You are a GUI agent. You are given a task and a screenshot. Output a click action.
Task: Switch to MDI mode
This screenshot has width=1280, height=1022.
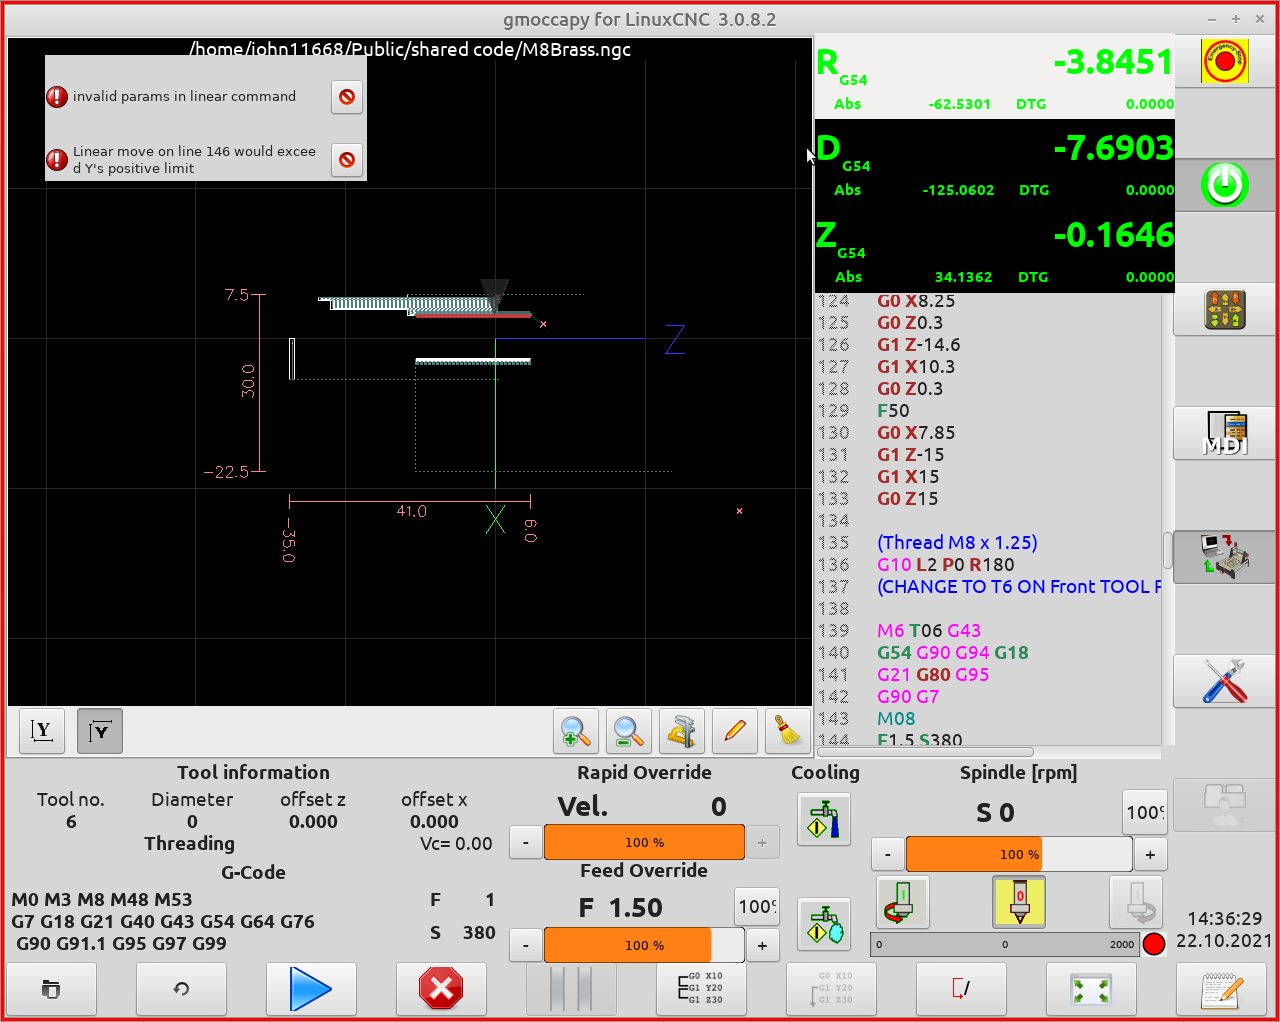click(1225, 434)
